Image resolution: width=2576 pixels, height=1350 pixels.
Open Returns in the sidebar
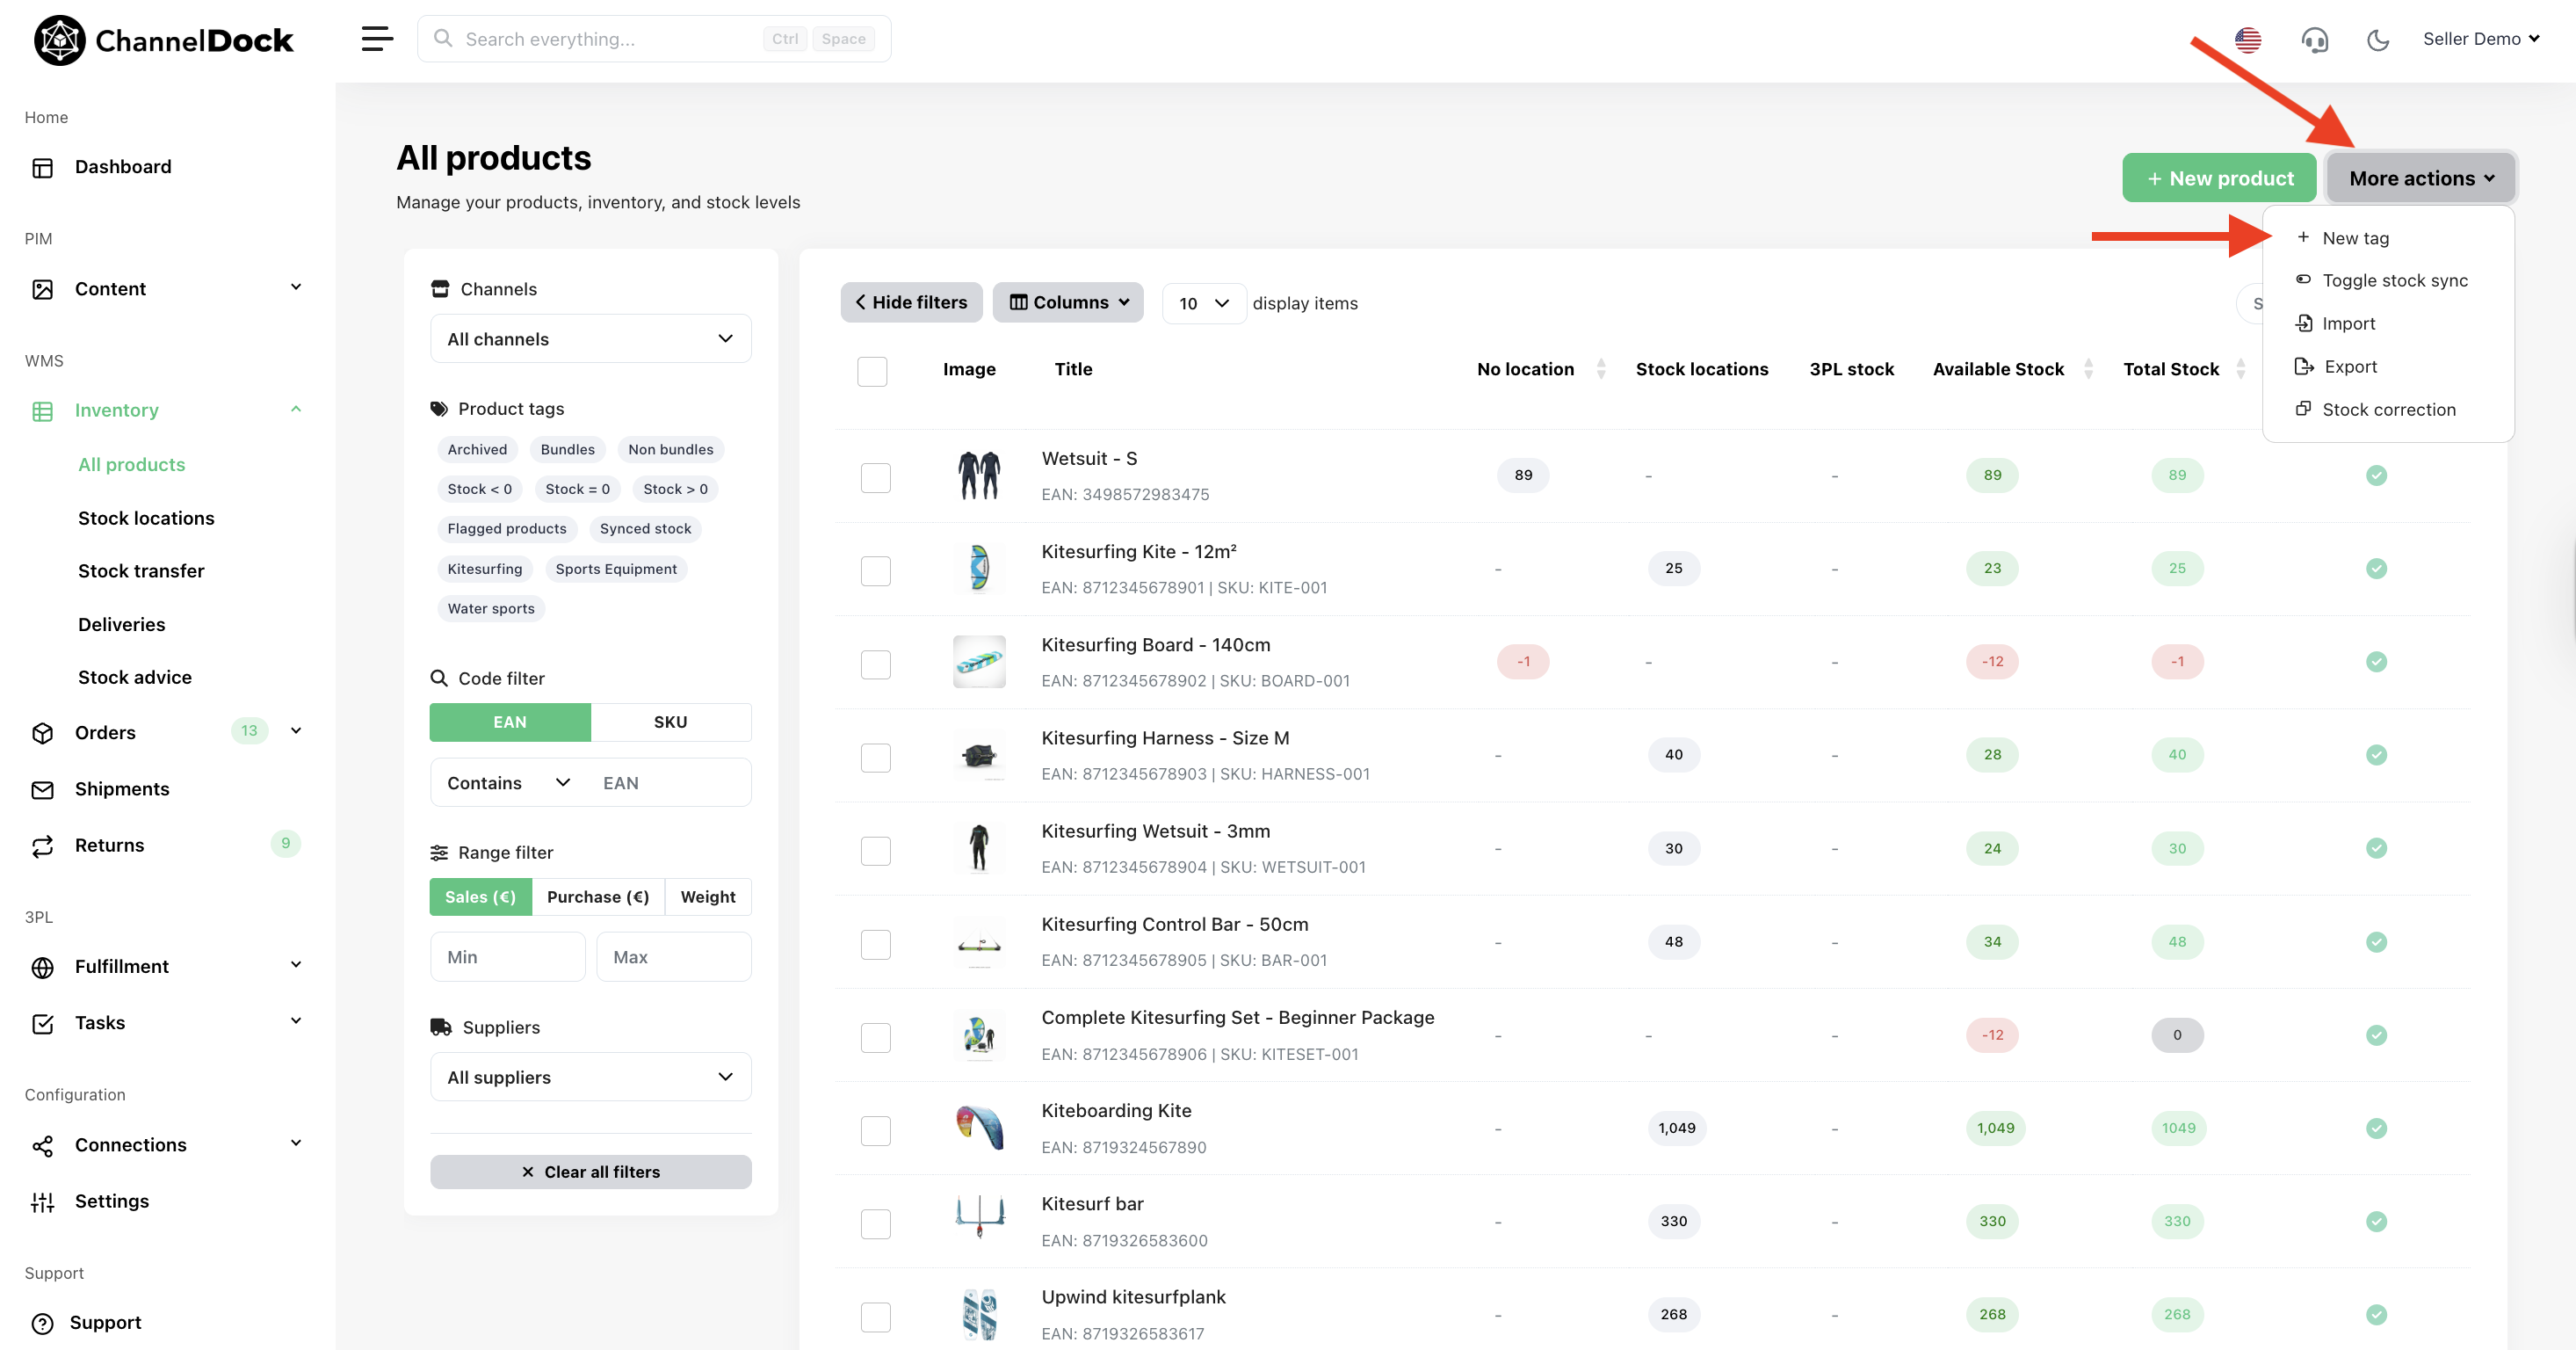109,845
